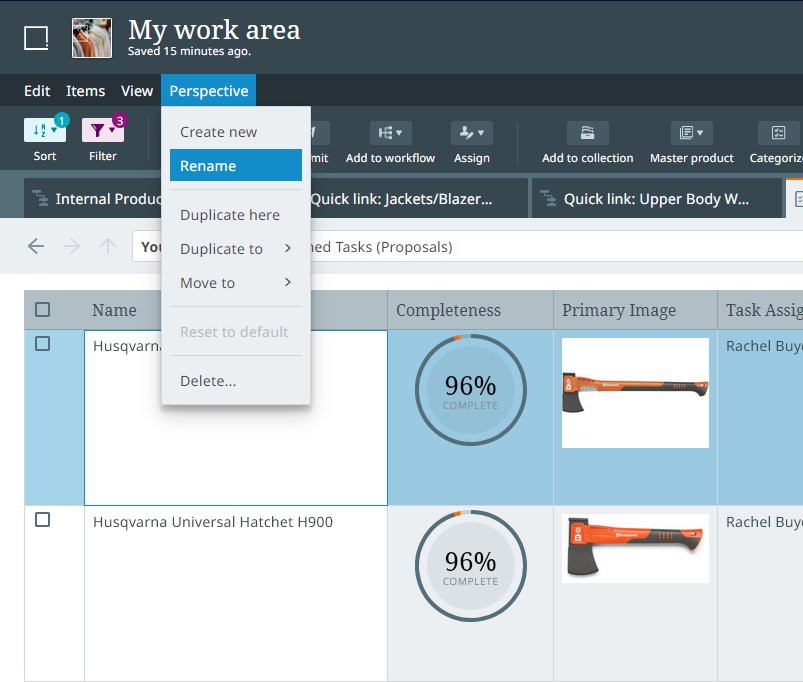Click the Add to collection icon

(x=587, y=134)
